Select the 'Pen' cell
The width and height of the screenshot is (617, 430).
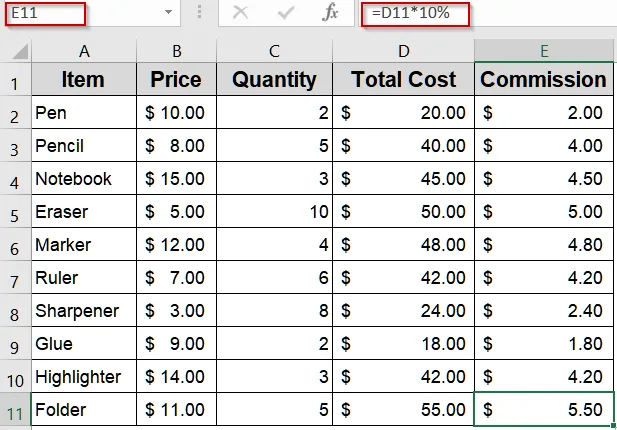click(84, 113)
